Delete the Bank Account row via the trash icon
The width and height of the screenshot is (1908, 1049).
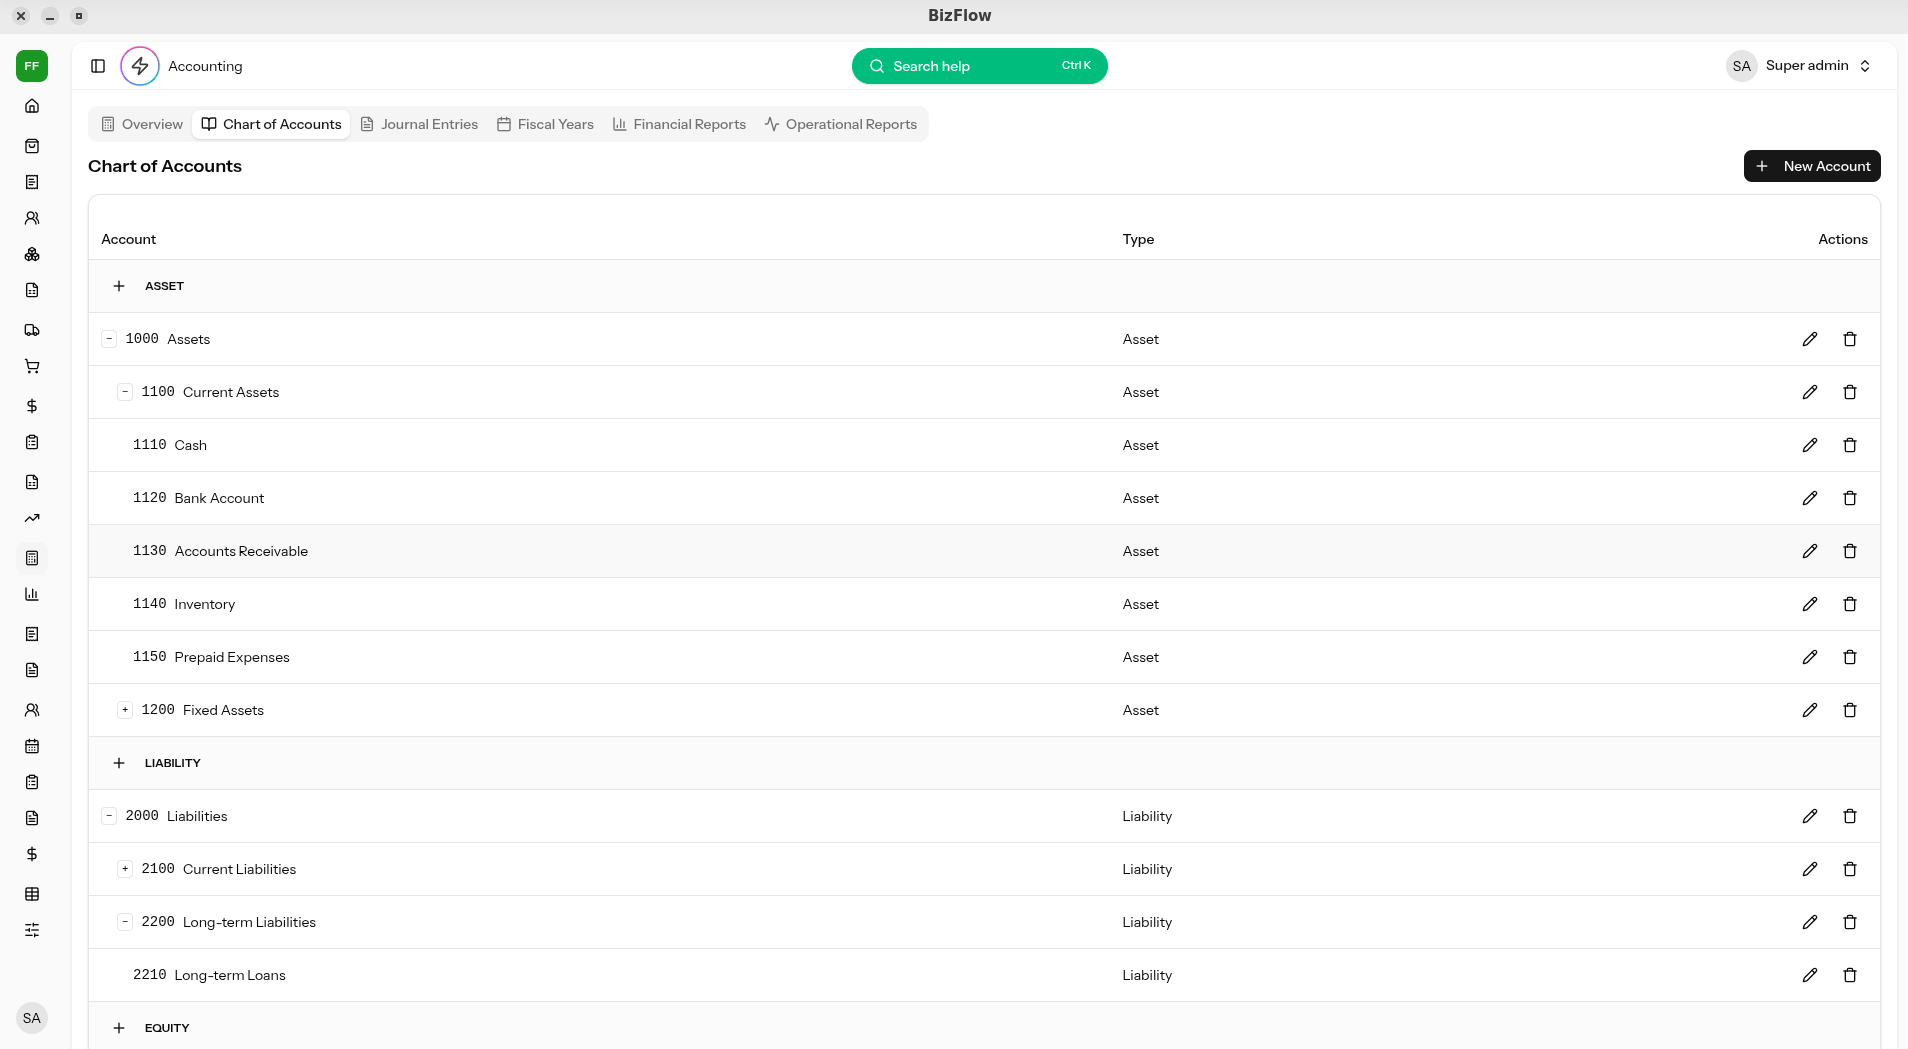pos(1849,498)
